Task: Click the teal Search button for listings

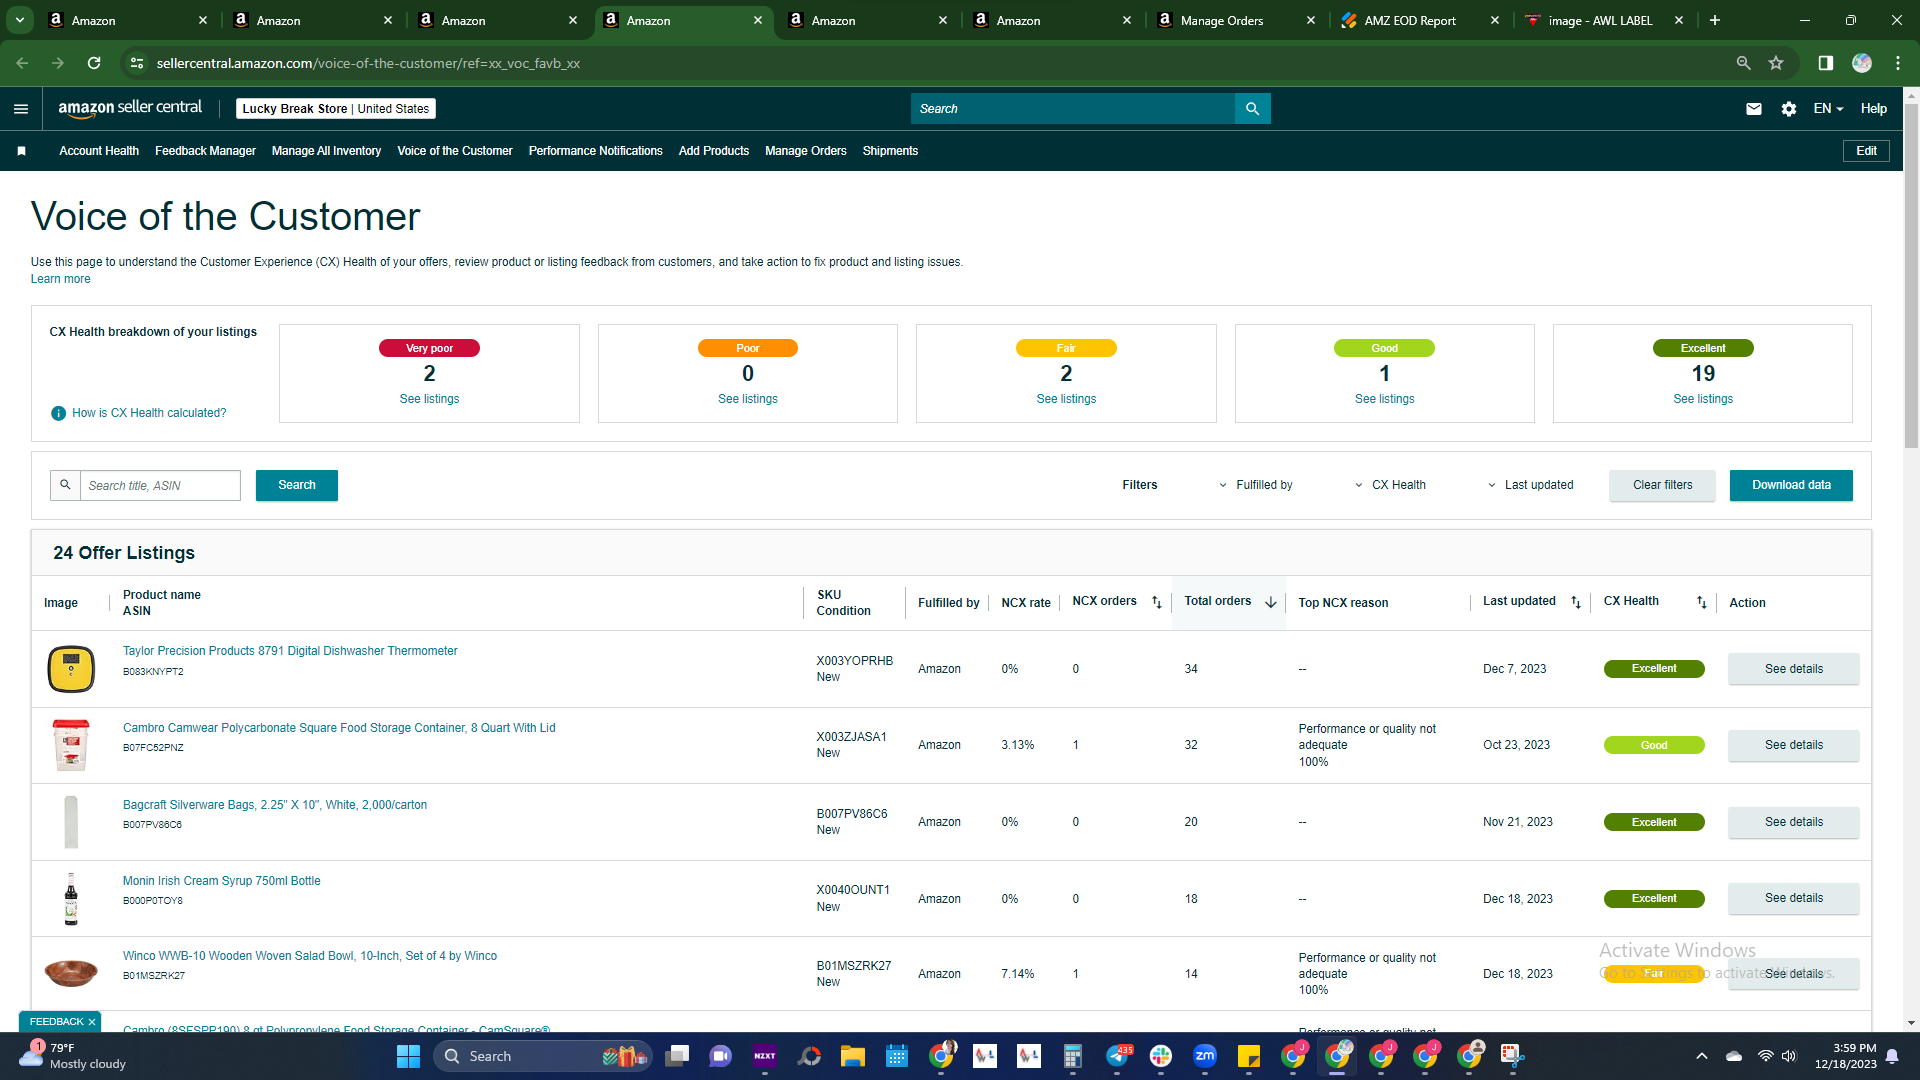Action: coord(297,485)
